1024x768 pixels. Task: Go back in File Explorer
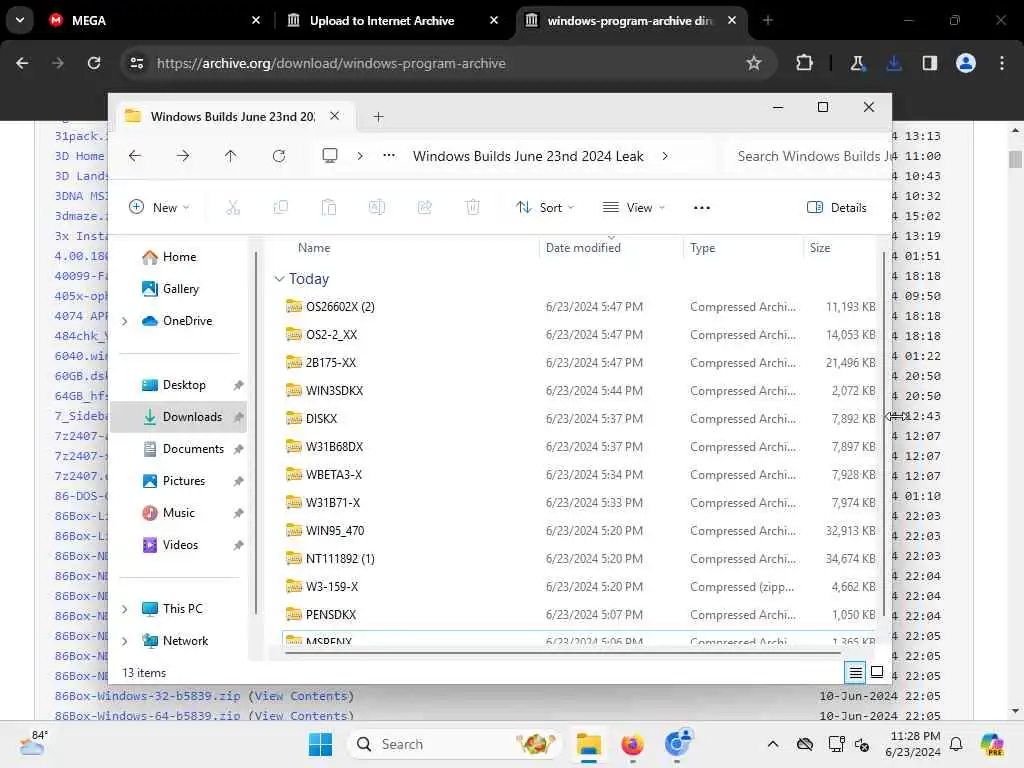click(135, 156)
